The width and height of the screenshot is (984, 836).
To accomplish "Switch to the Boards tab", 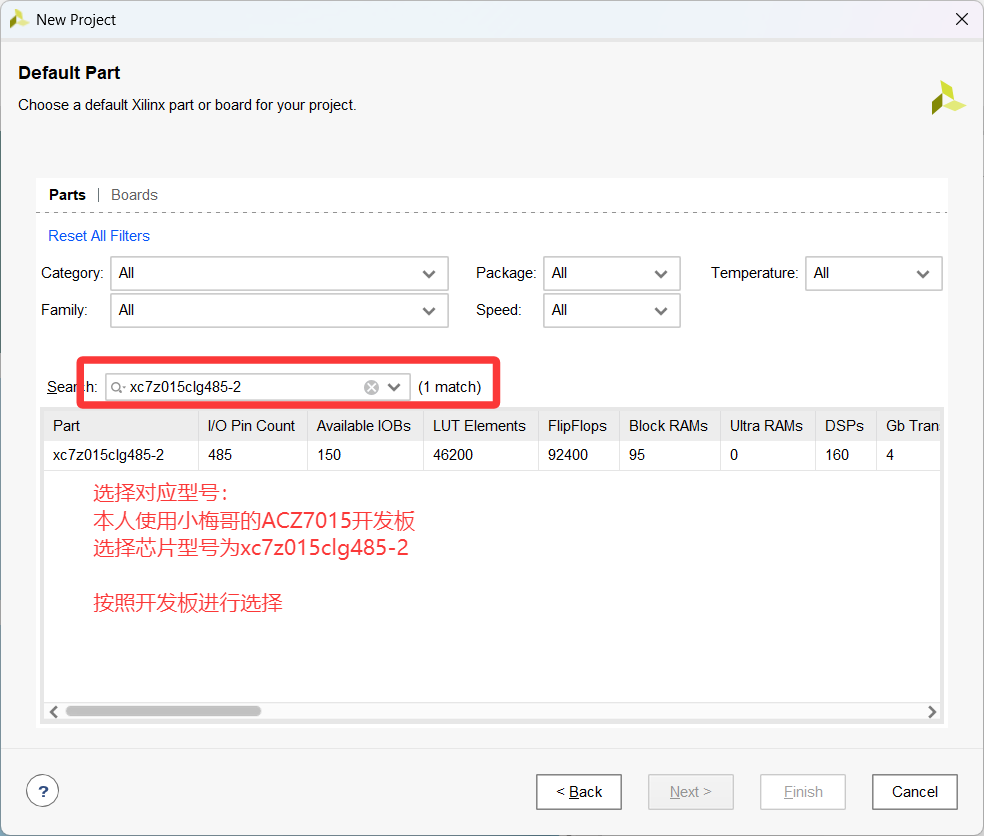I will (x=134, y=195).
